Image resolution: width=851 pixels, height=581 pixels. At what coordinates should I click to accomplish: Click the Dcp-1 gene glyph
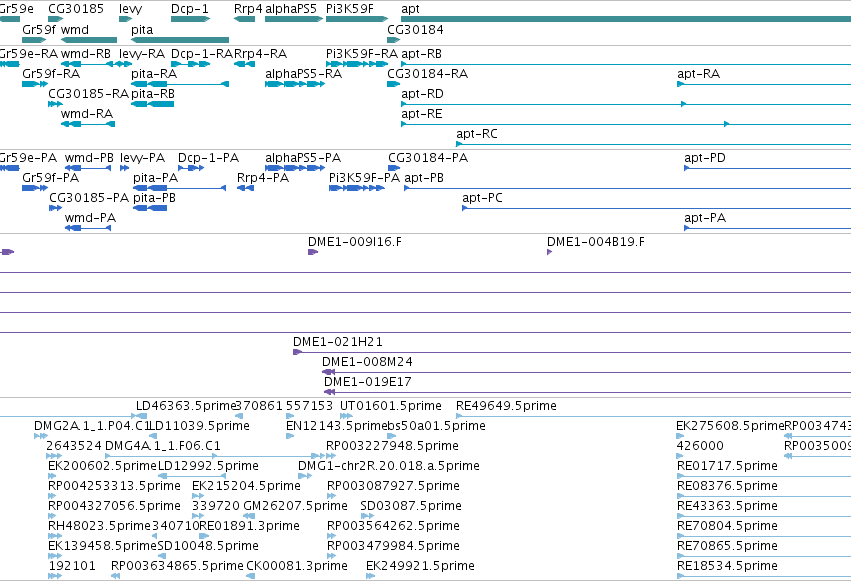(x=190, y=19)
